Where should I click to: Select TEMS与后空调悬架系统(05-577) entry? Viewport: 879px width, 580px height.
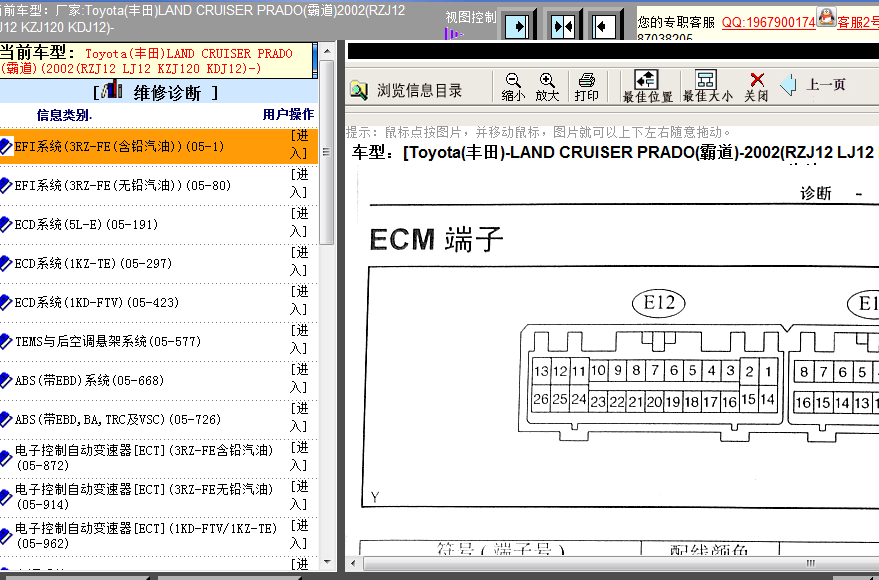(x=108, y=341)
